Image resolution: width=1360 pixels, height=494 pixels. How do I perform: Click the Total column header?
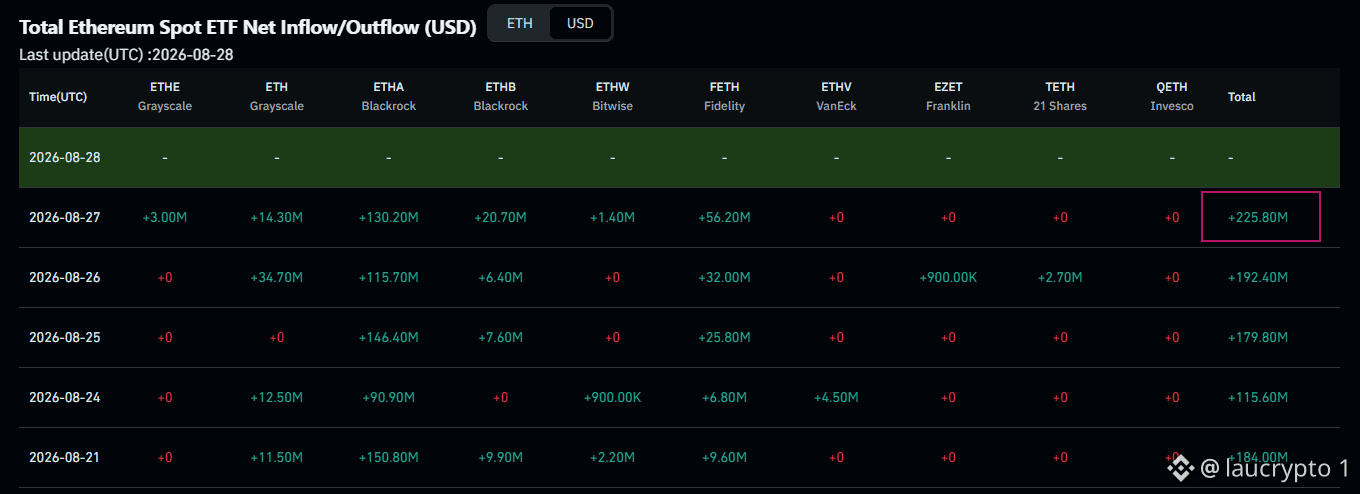click(x=1242, y=97)
